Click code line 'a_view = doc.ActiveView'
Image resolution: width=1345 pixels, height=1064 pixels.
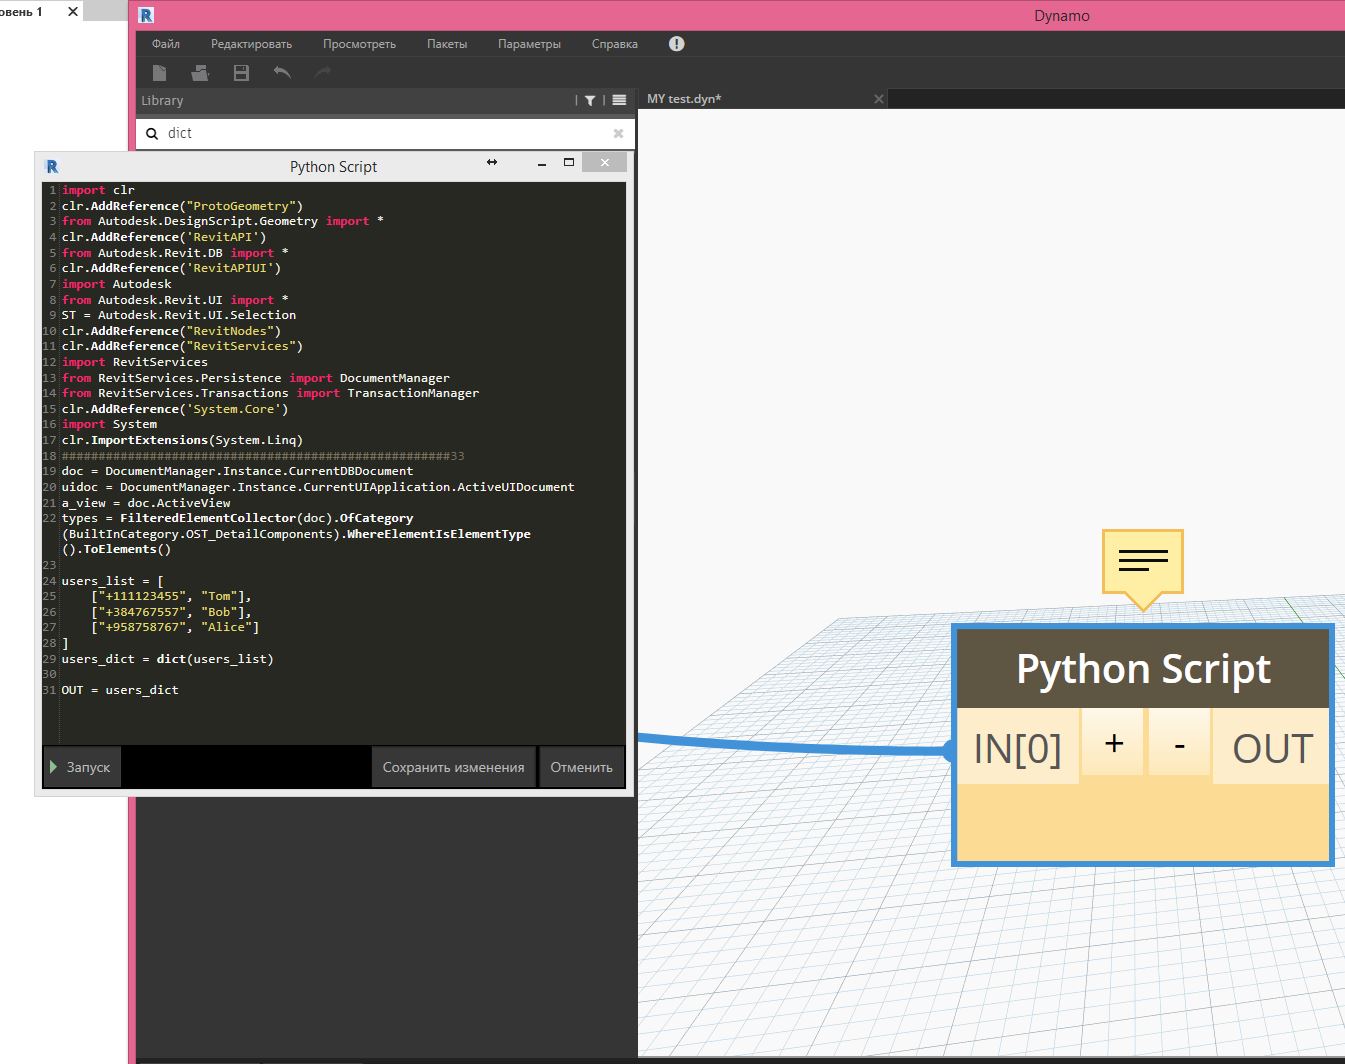click(x=146, y=503)
